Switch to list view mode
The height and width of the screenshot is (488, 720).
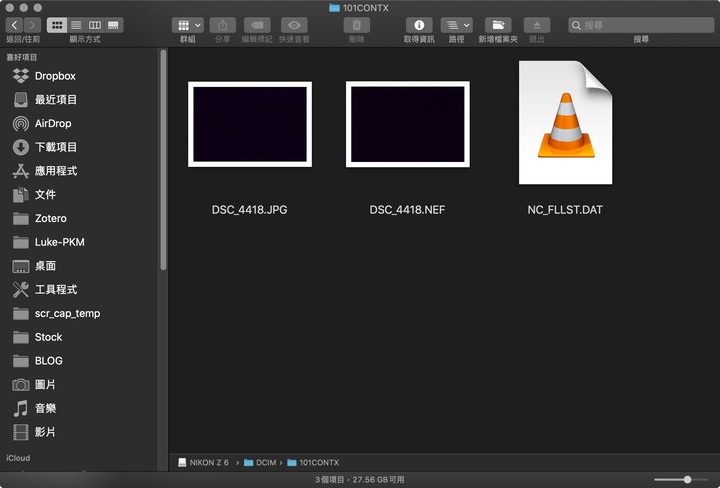[x=76, y=25]
